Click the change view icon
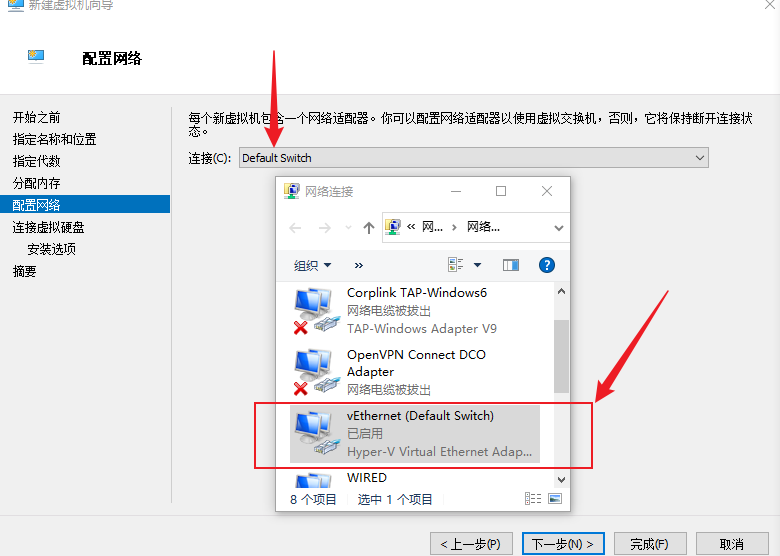Screen dimensions: 780x556 [455, 265]
